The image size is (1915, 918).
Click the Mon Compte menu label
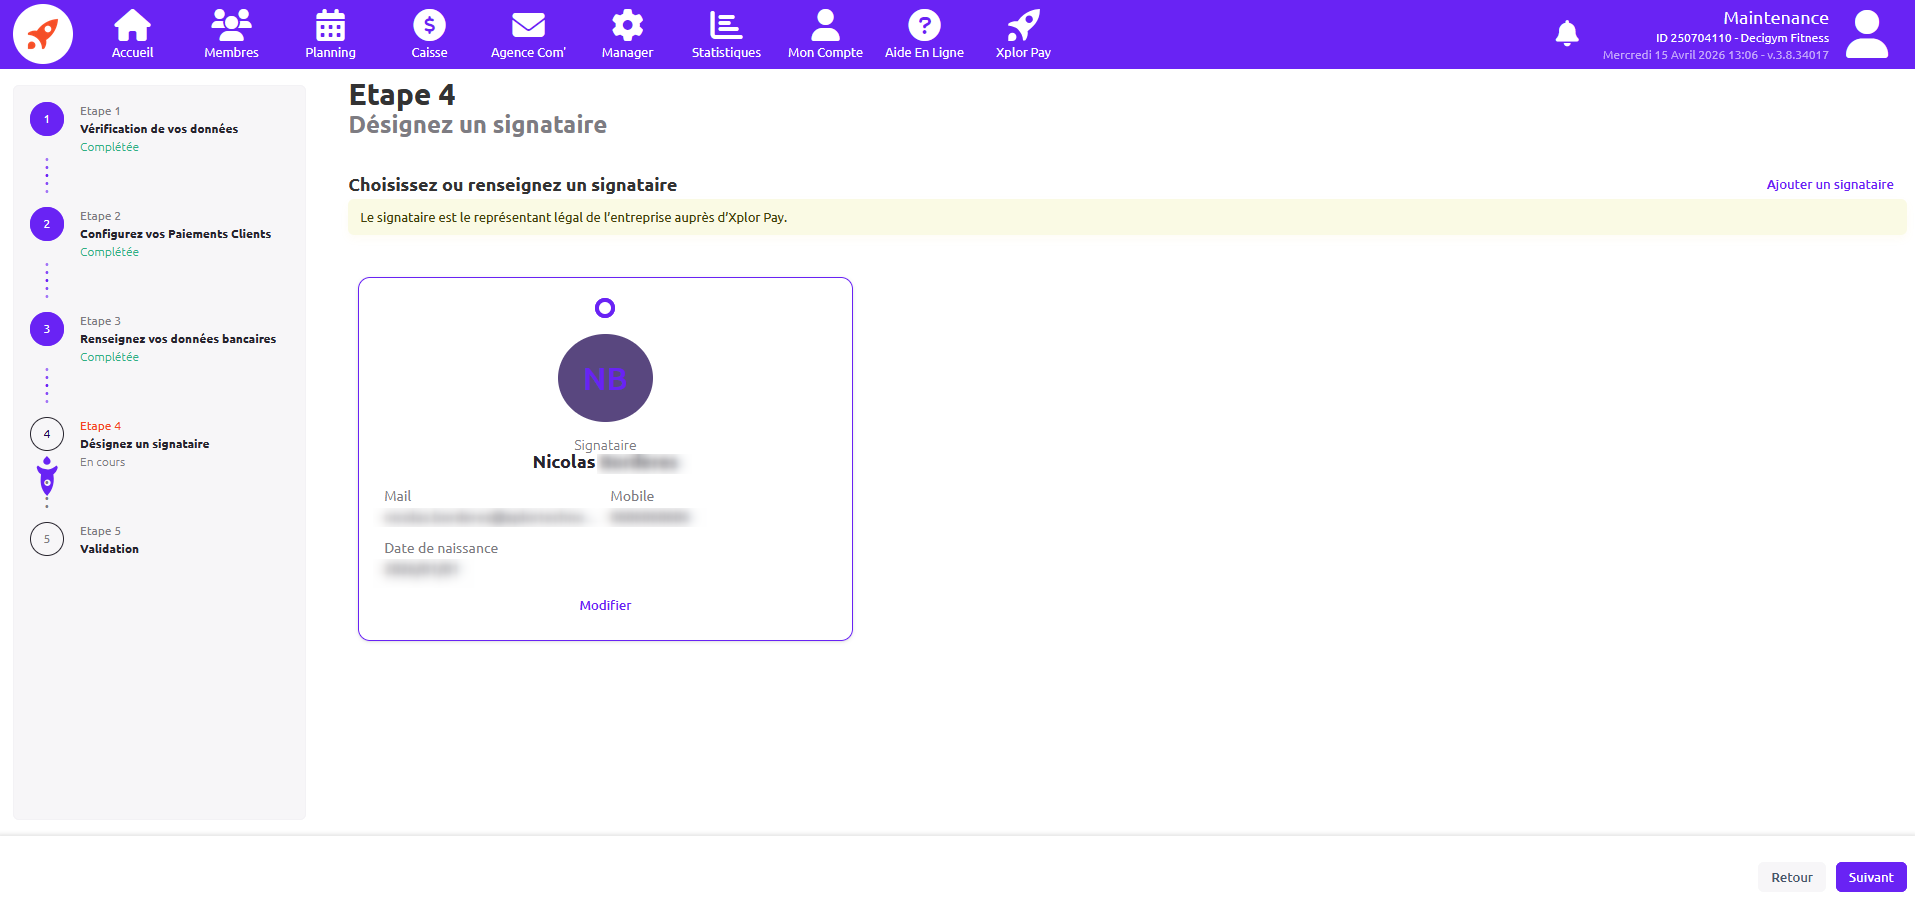[x=825, y=53]
